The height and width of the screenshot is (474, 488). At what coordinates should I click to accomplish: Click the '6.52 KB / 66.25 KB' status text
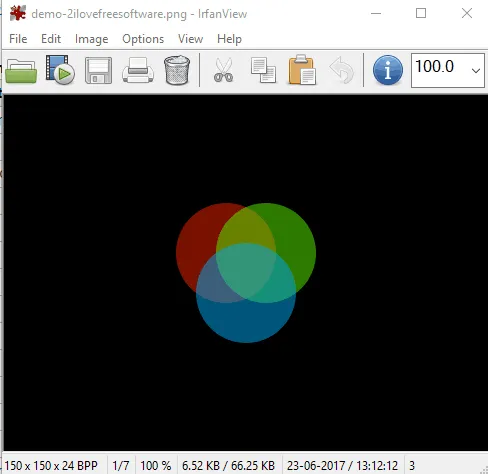point(228,465)
